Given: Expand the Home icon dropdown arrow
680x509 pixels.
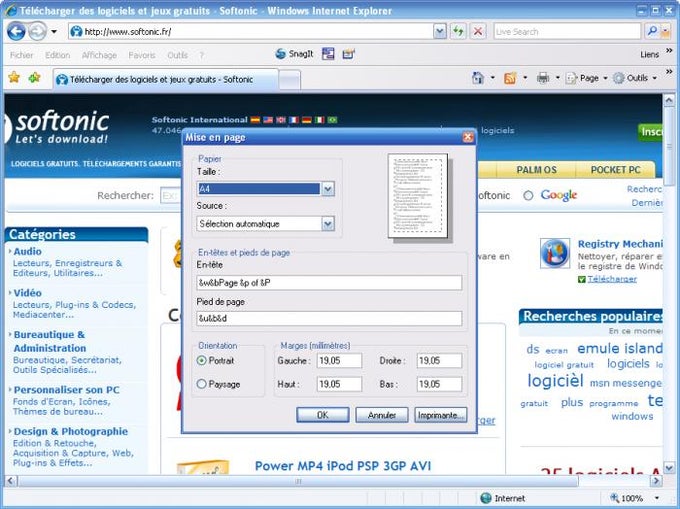Looking at the screenshot, I should coord(492,78).
